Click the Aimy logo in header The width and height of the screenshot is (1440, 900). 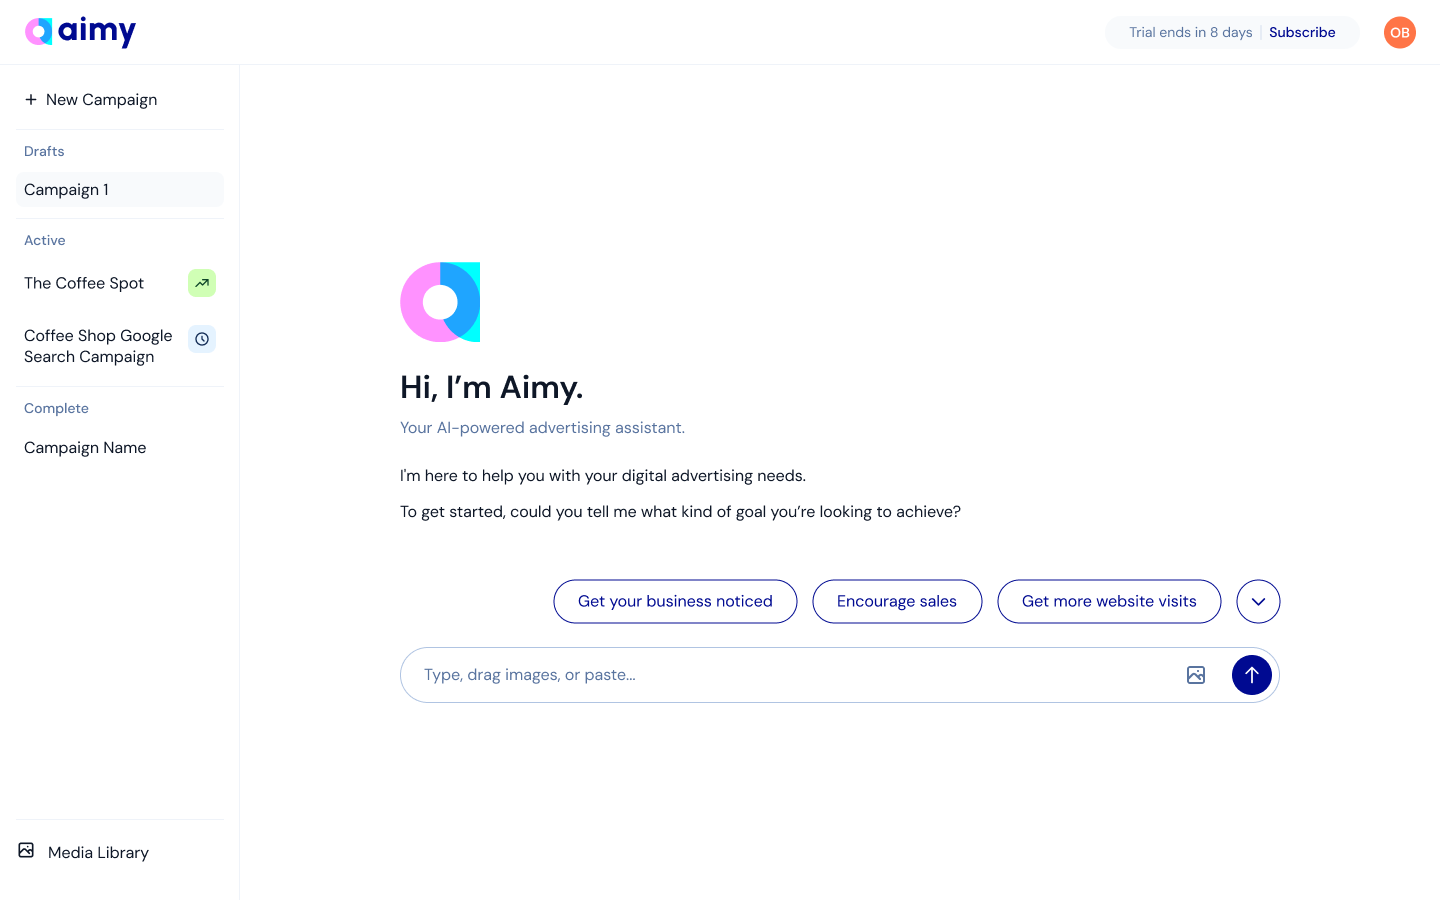(x=80, y=32)
